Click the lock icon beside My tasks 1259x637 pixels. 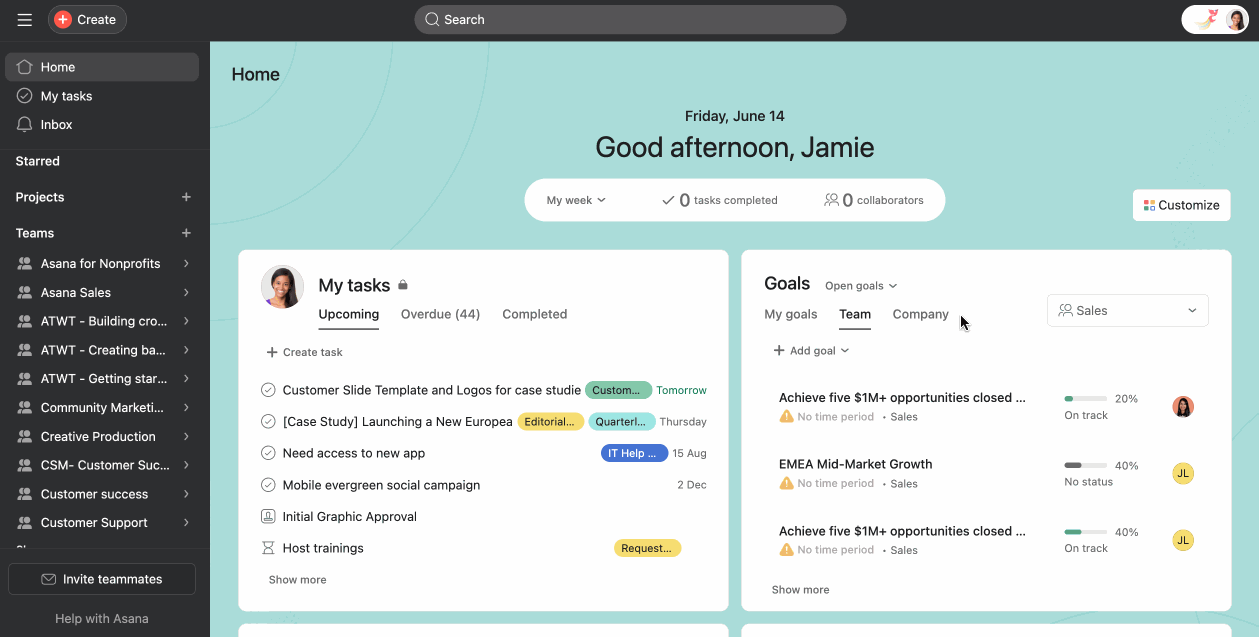coord(403,286)
